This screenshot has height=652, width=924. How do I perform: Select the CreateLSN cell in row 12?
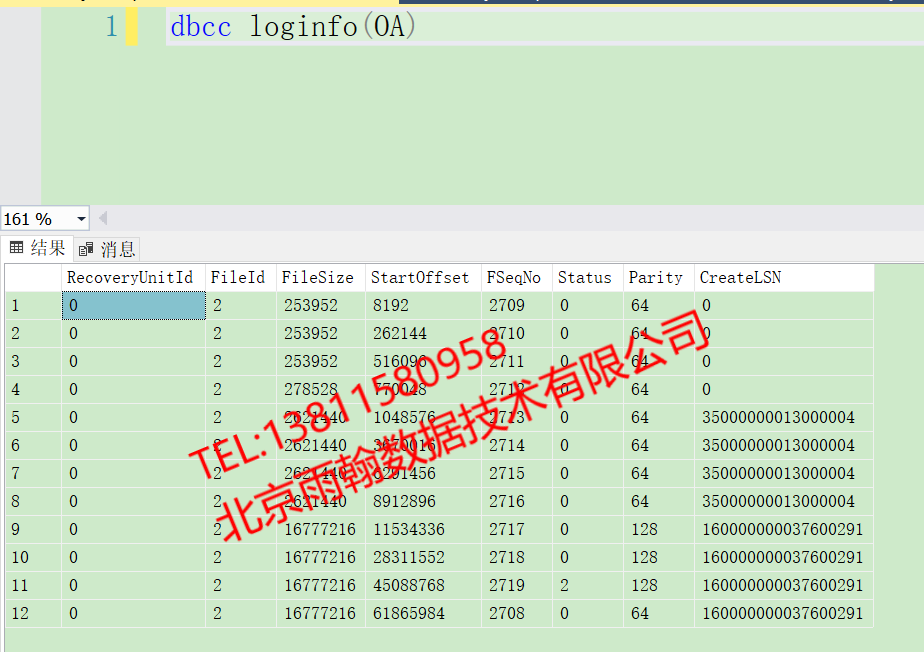pyautogui.click(x=784, y=614)
